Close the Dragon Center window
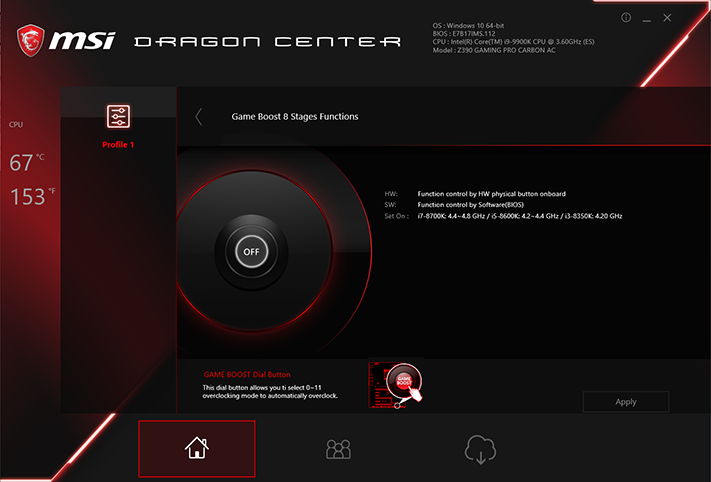The image size is (711, 482). point(667,18)
